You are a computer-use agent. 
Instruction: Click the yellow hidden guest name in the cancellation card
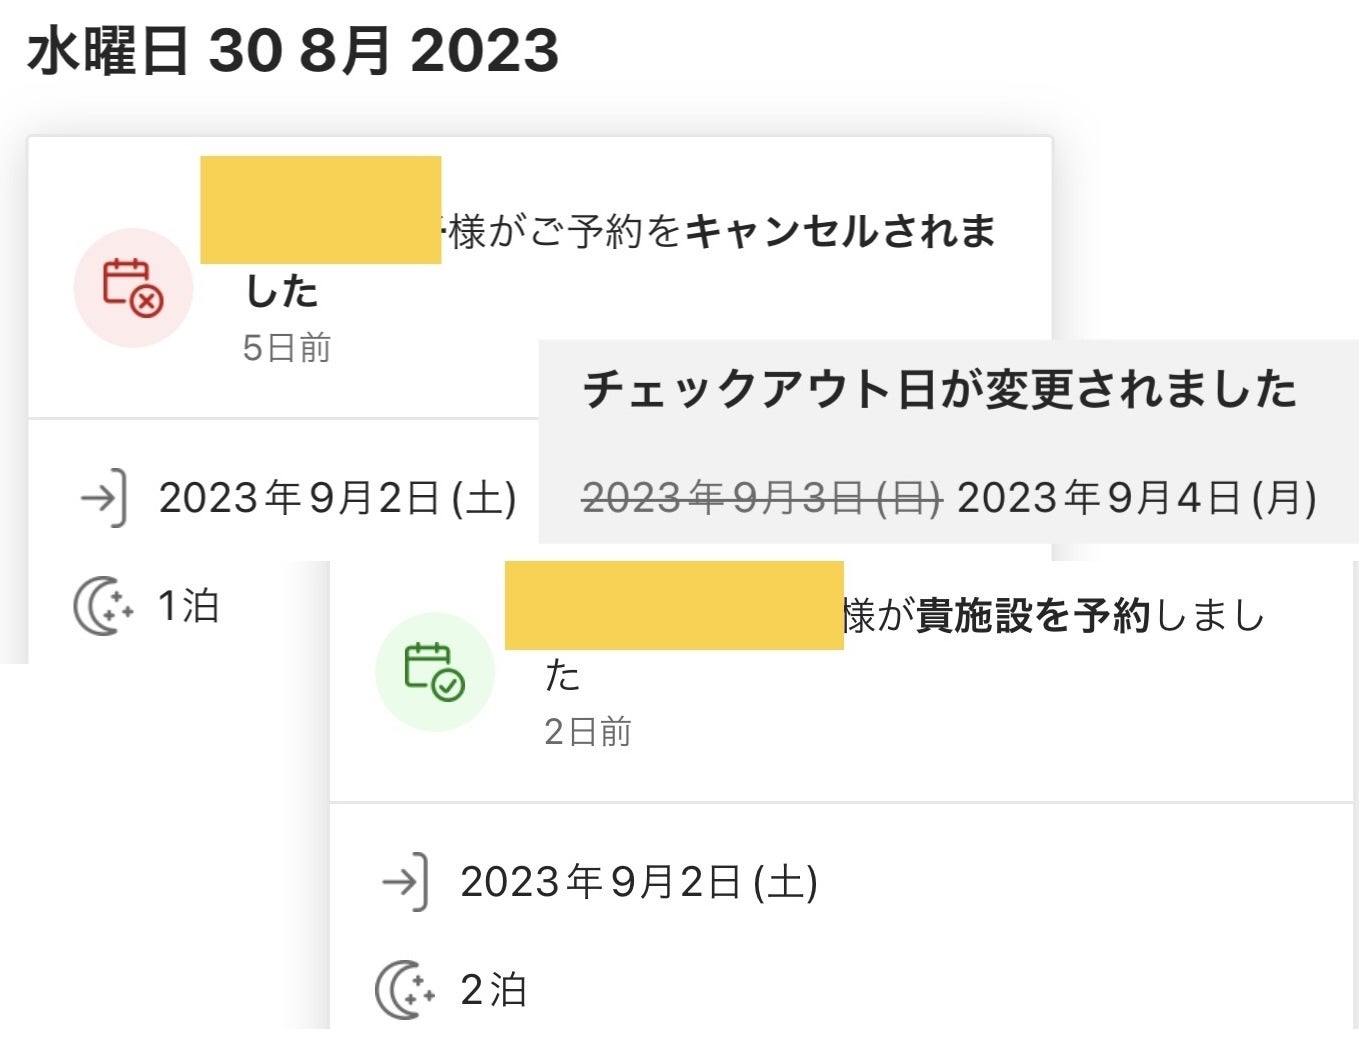coord(321,210)
